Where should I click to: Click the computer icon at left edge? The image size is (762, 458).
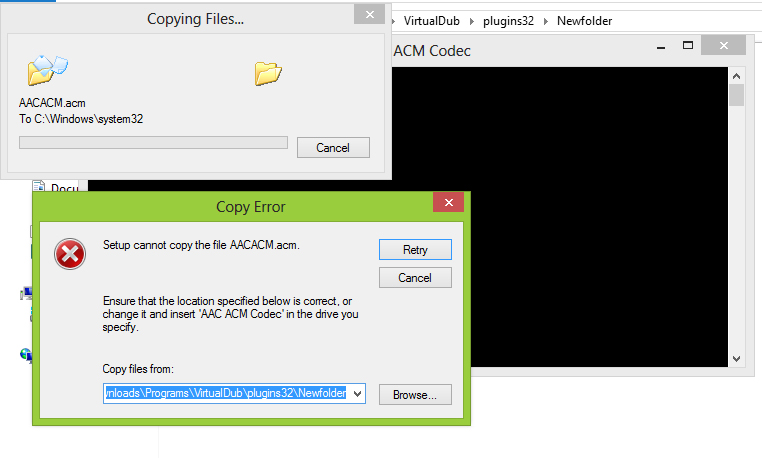26,293
